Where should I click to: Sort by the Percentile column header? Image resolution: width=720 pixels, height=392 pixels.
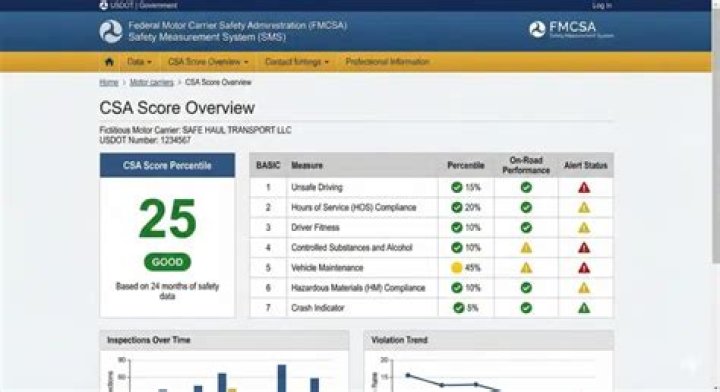tap(466, 165)
